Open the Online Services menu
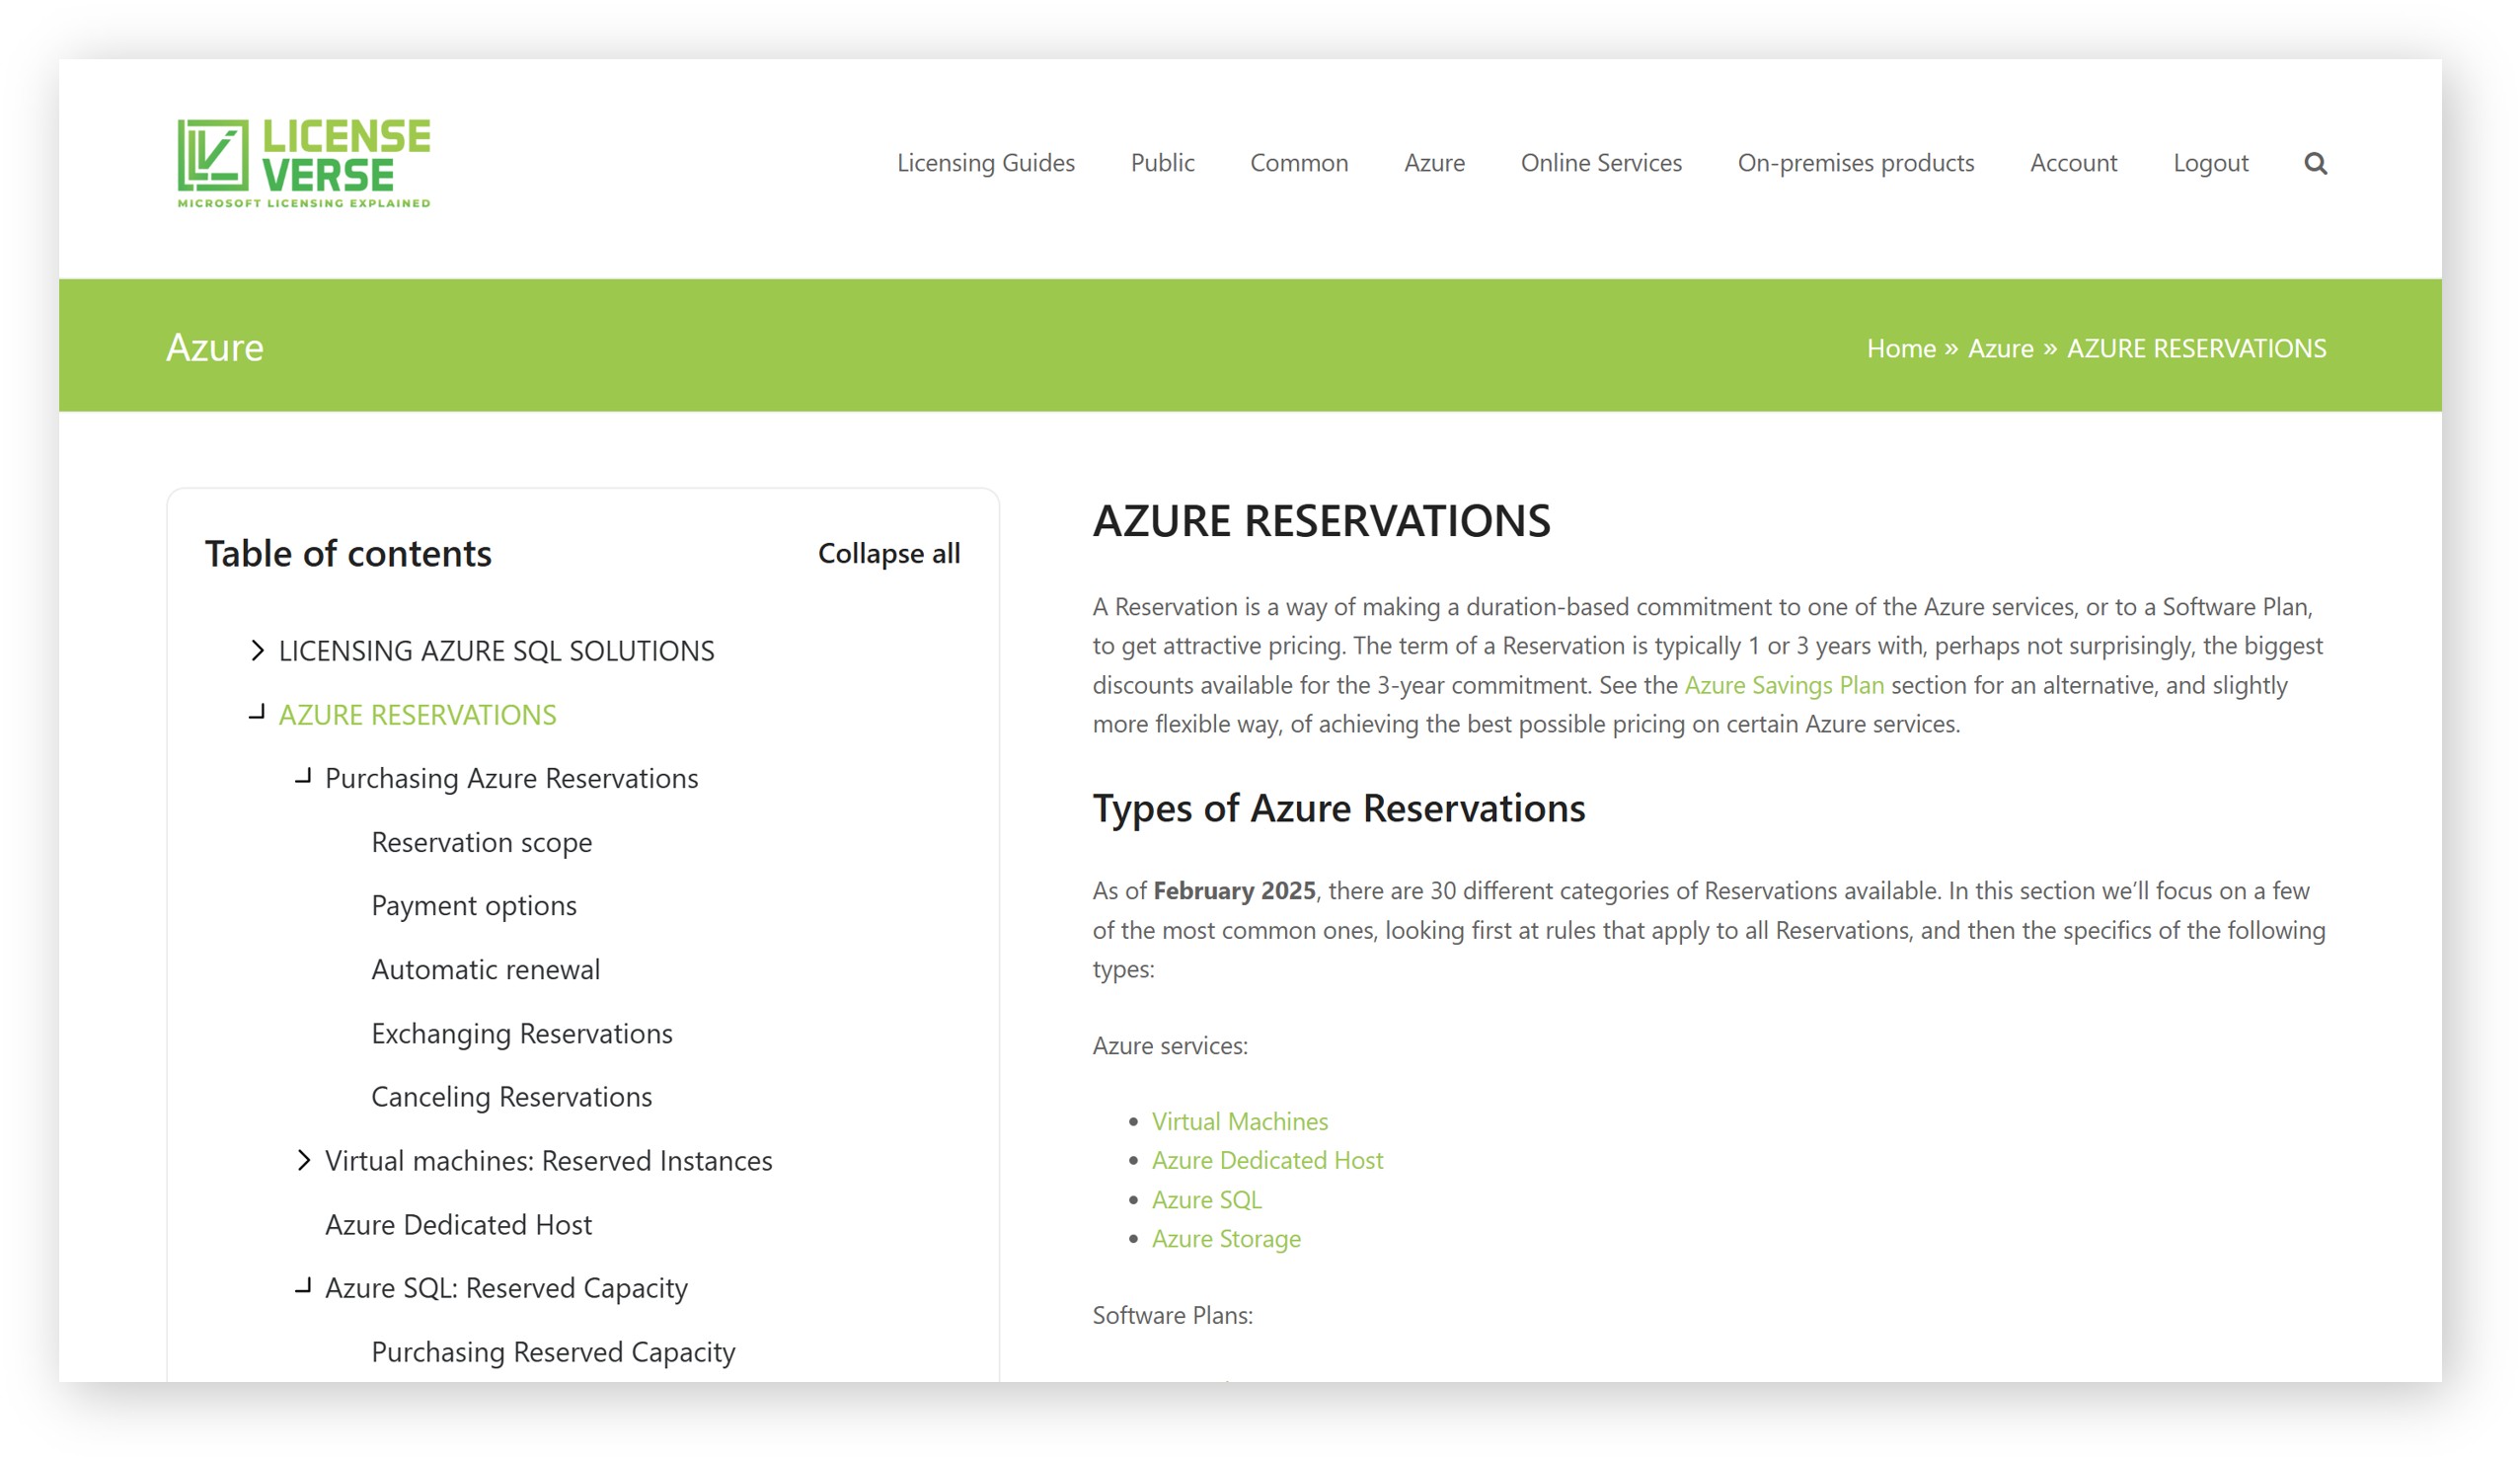This screenshot has height=1460, width=2520. click(1600, 163)
